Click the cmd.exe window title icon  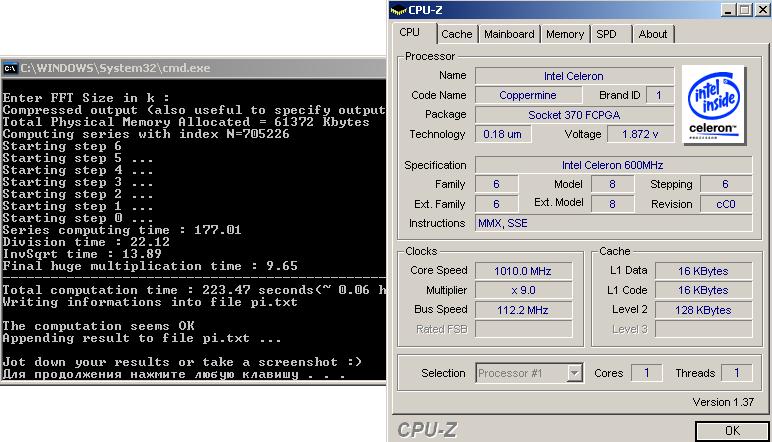(10, 68)
